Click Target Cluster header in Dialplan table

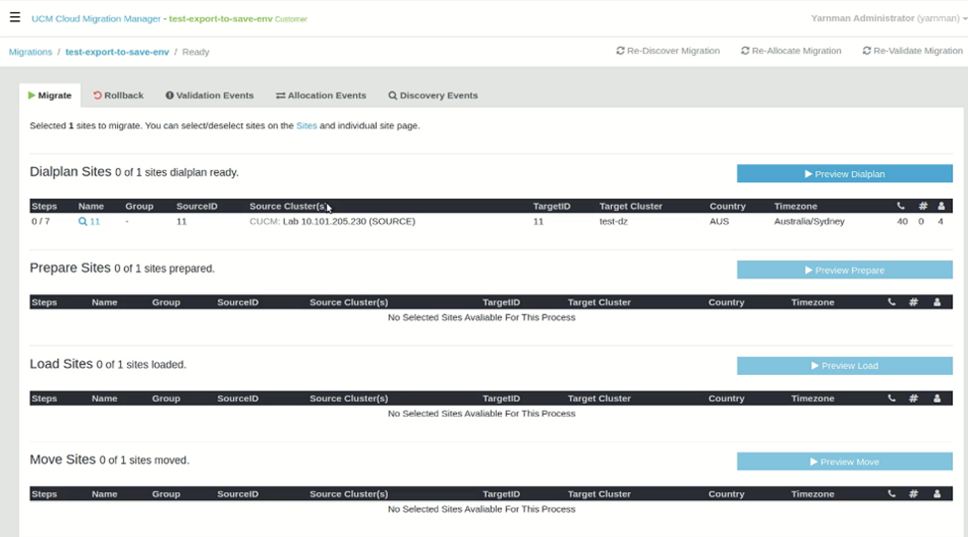tap(630, 206)
